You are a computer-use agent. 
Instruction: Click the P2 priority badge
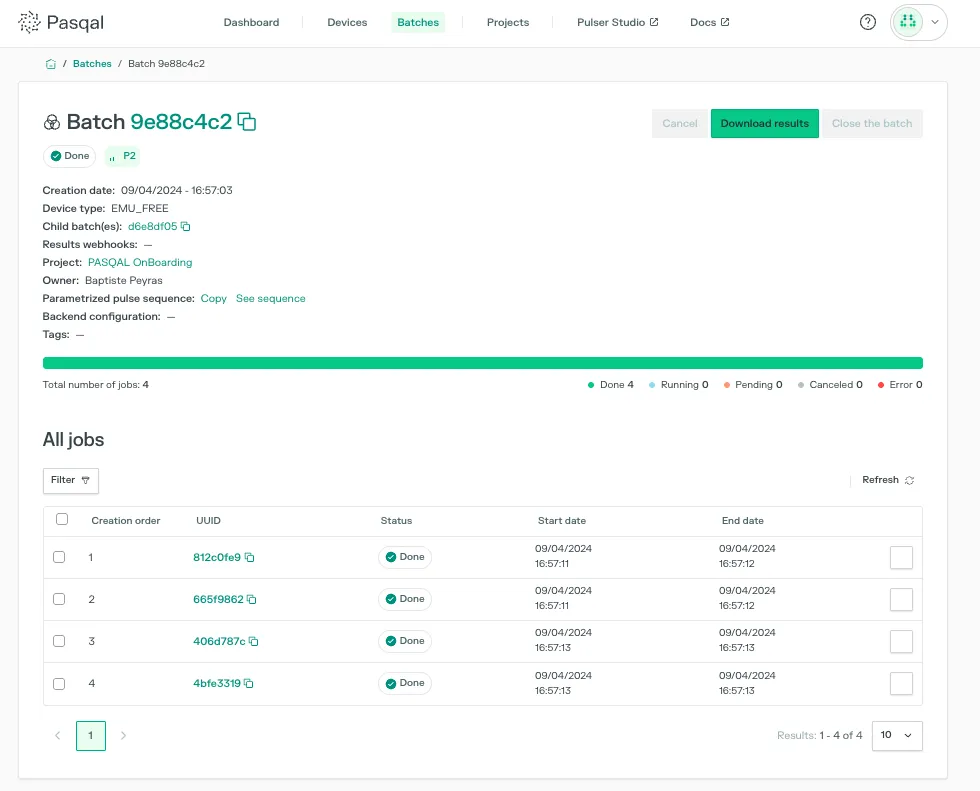click(122, 156)
